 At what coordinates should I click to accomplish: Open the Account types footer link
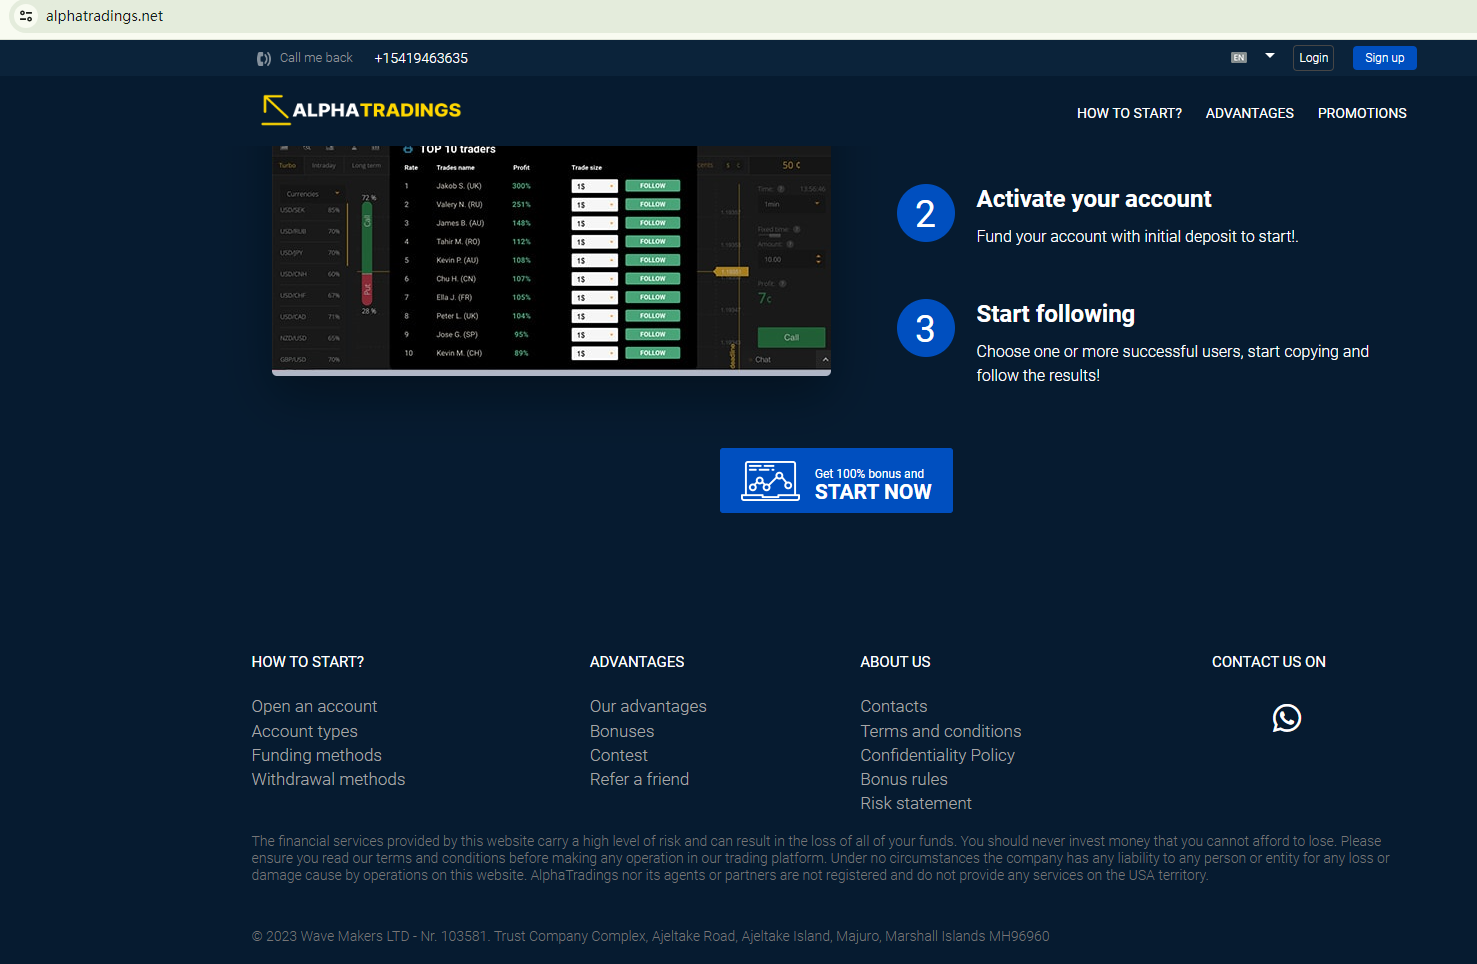pyautogui.click(x=304, y=731)
